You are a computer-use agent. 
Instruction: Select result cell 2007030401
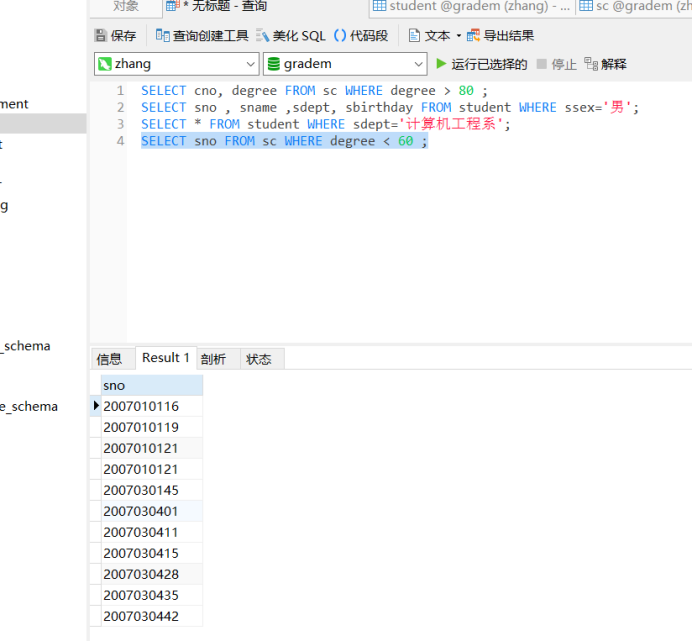click(x=152, y=511)
